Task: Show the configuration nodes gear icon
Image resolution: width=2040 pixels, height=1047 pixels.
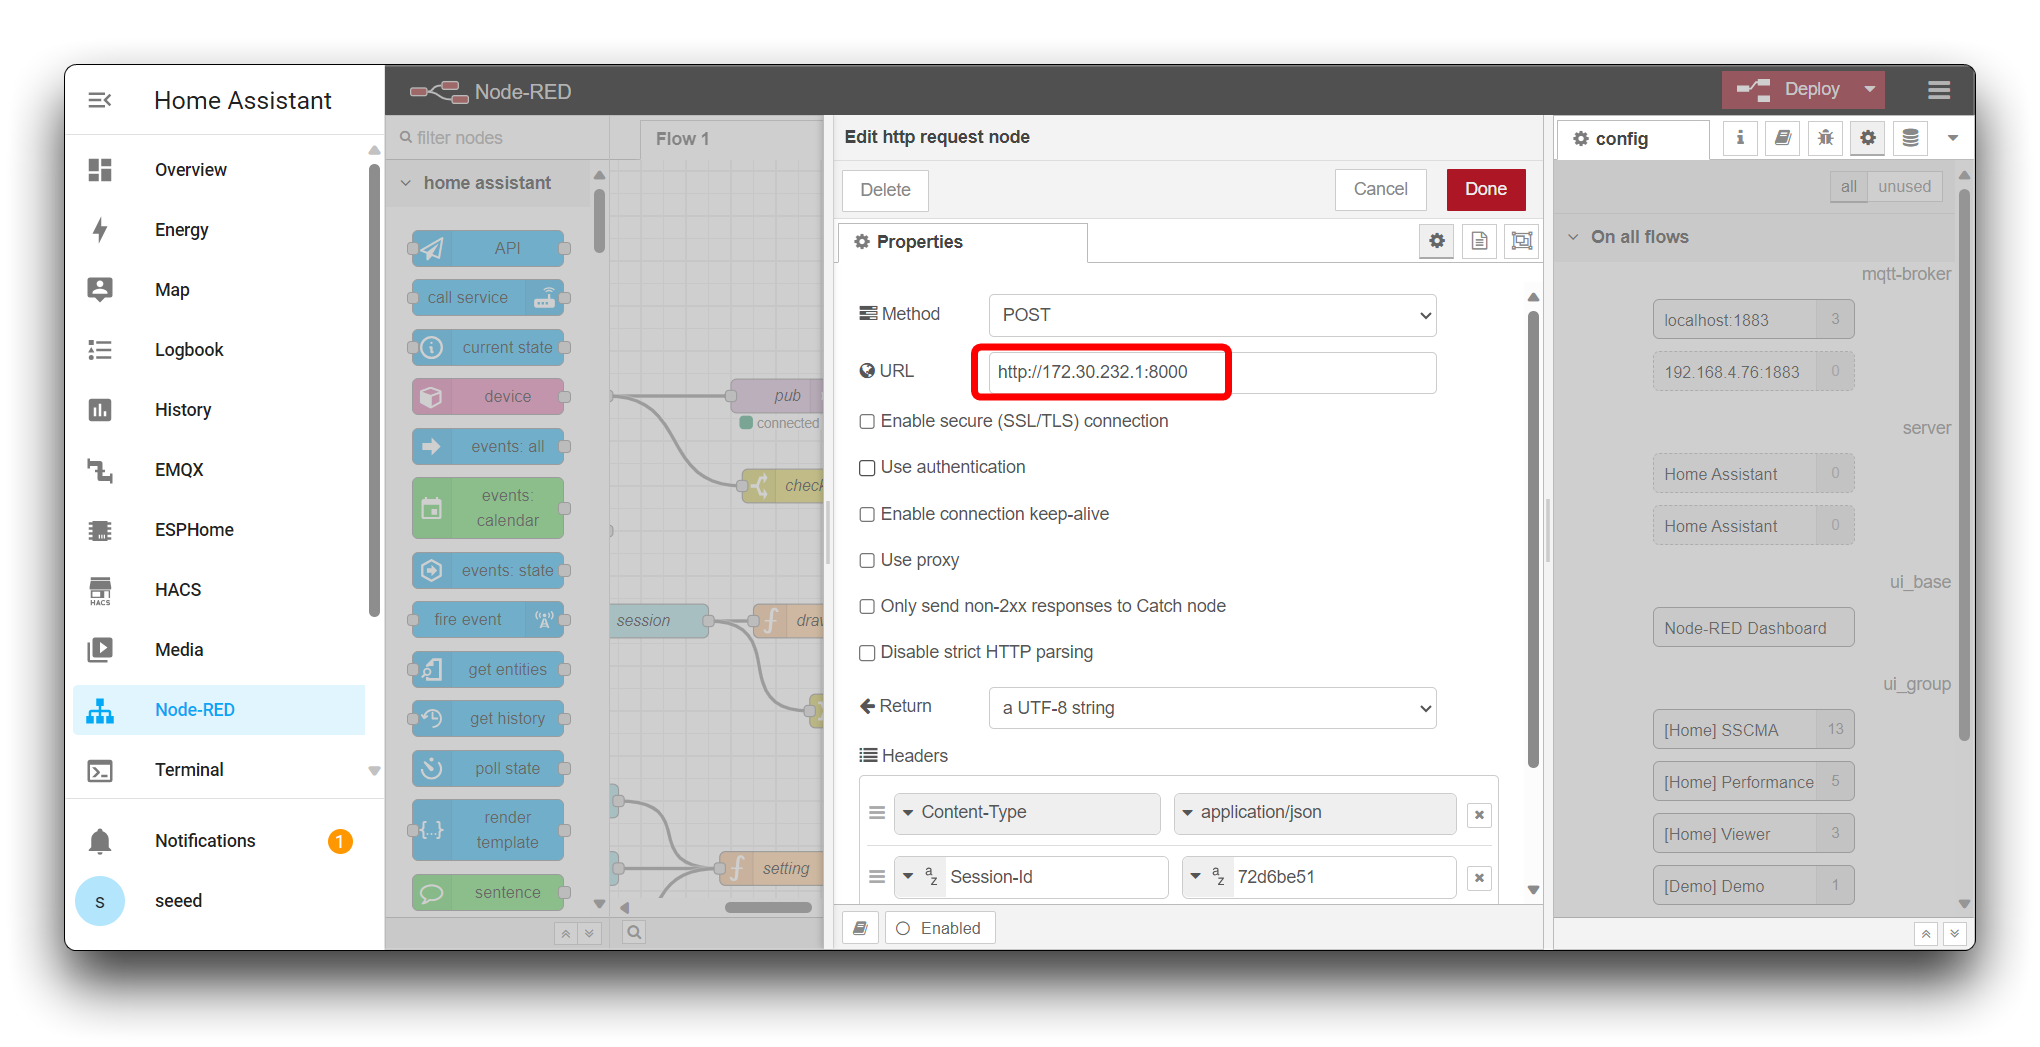Action: pos(1868,138)
